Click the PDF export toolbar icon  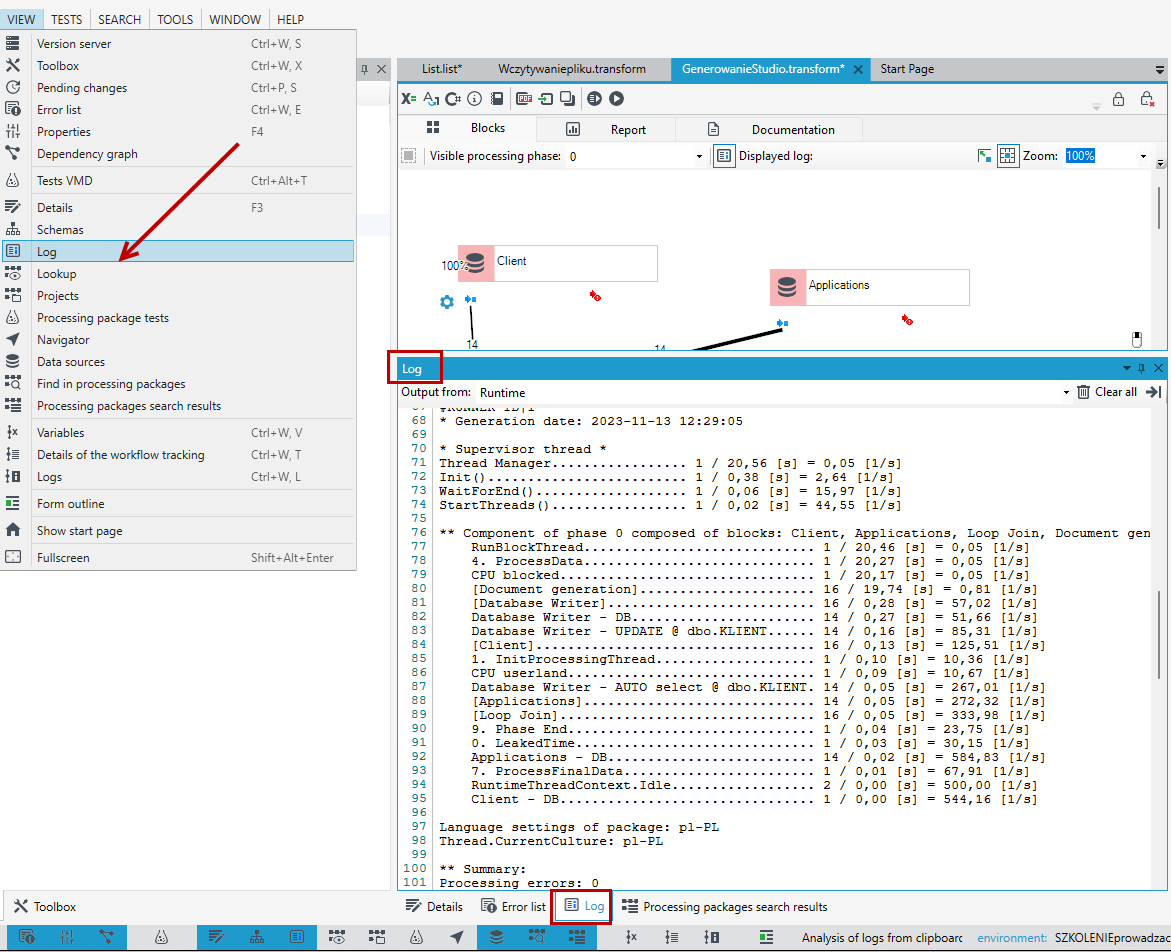[524, 99]
